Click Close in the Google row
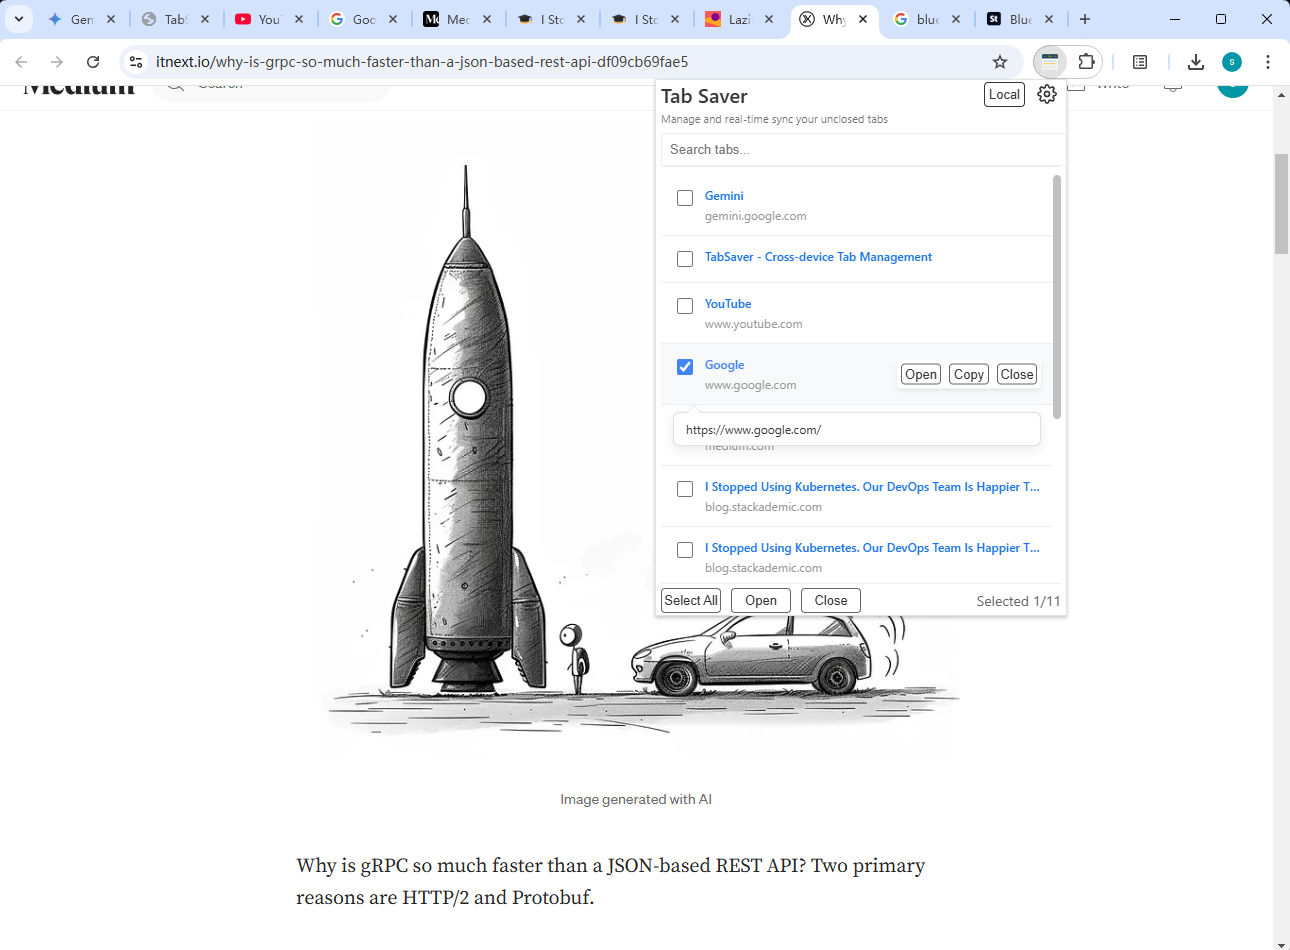Image resolution: width=1290 pixels, height=950 pixels. tap(1017, 374)
